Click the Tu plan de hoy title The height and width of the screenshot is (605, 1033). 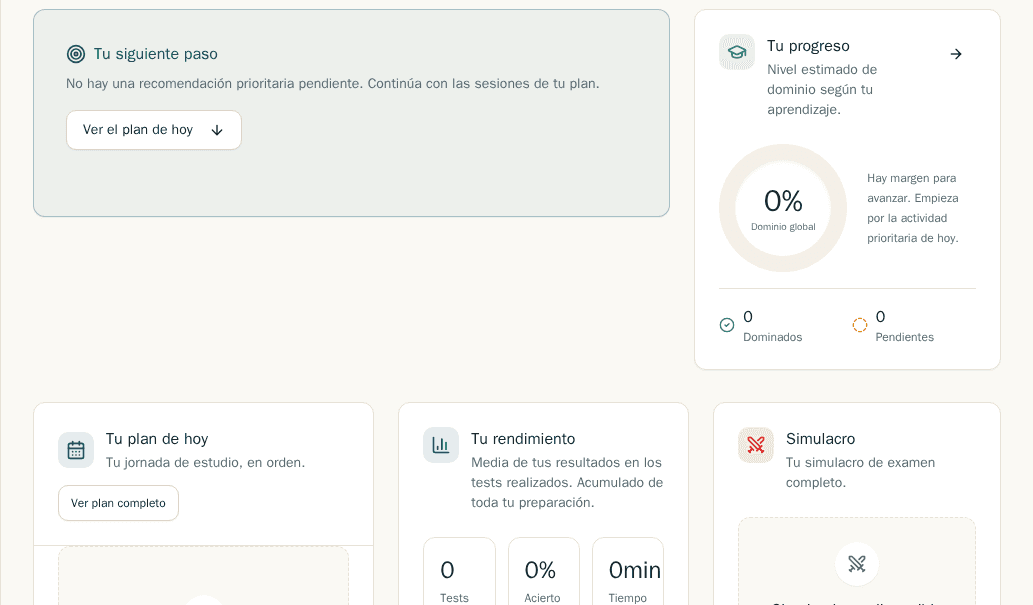(157, 439)
